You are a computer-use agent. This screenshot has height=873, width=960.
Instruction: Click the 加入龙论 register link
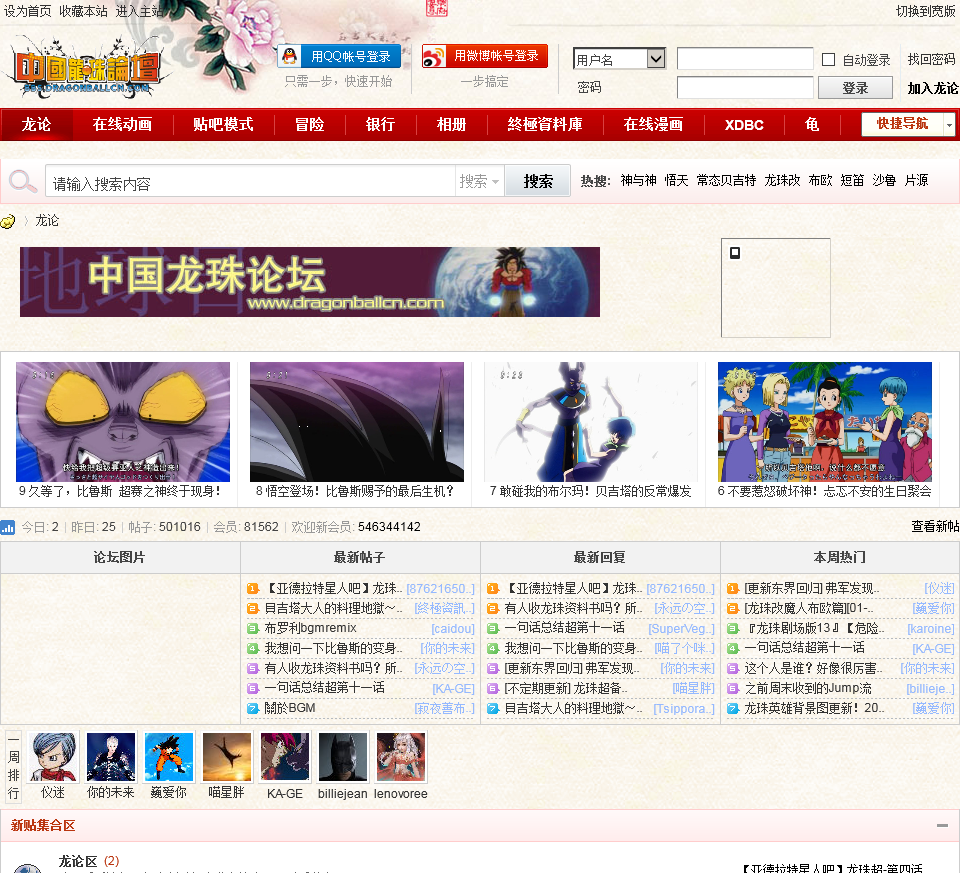point(932,88)
